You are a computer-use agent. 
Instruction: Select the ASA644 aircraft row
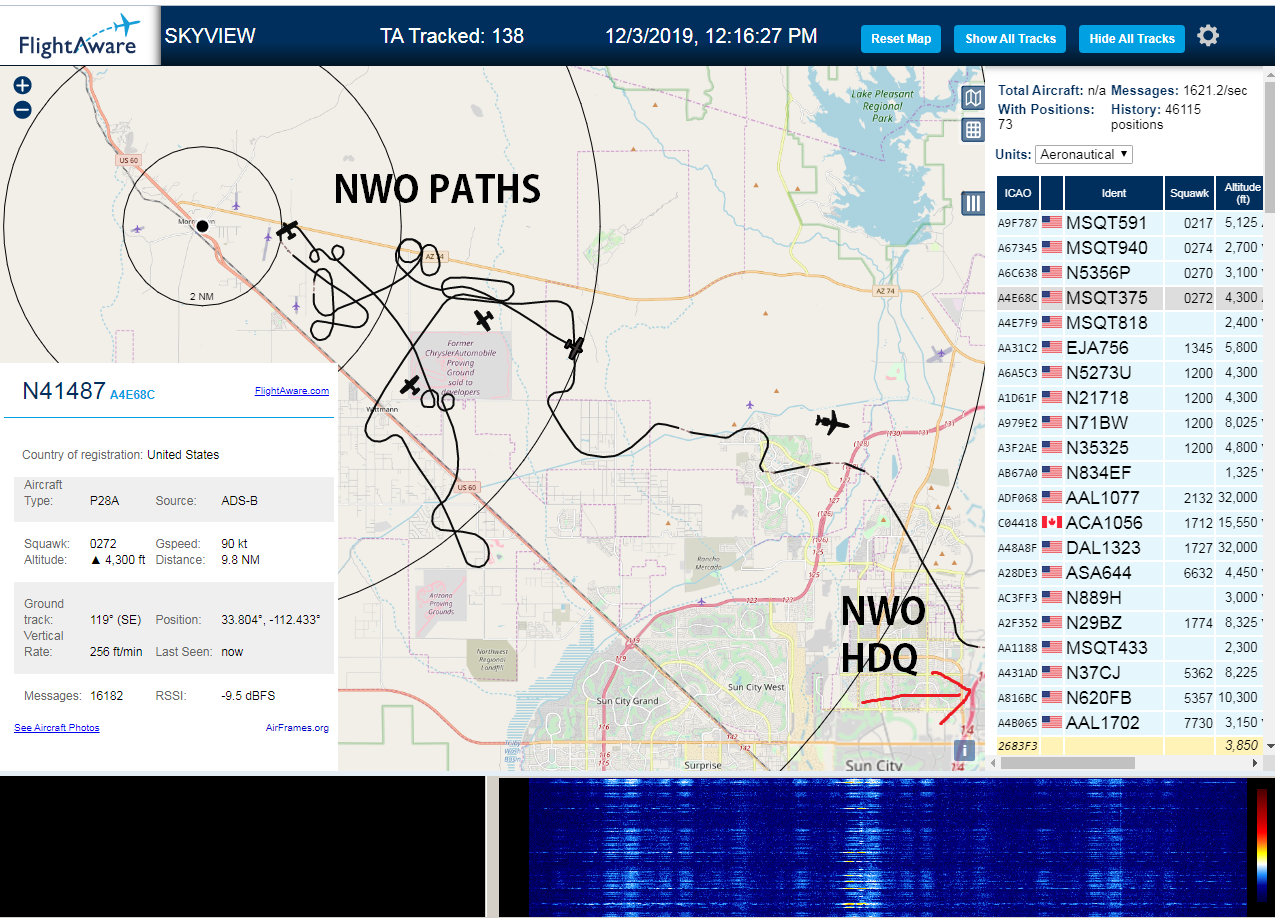1130,573
